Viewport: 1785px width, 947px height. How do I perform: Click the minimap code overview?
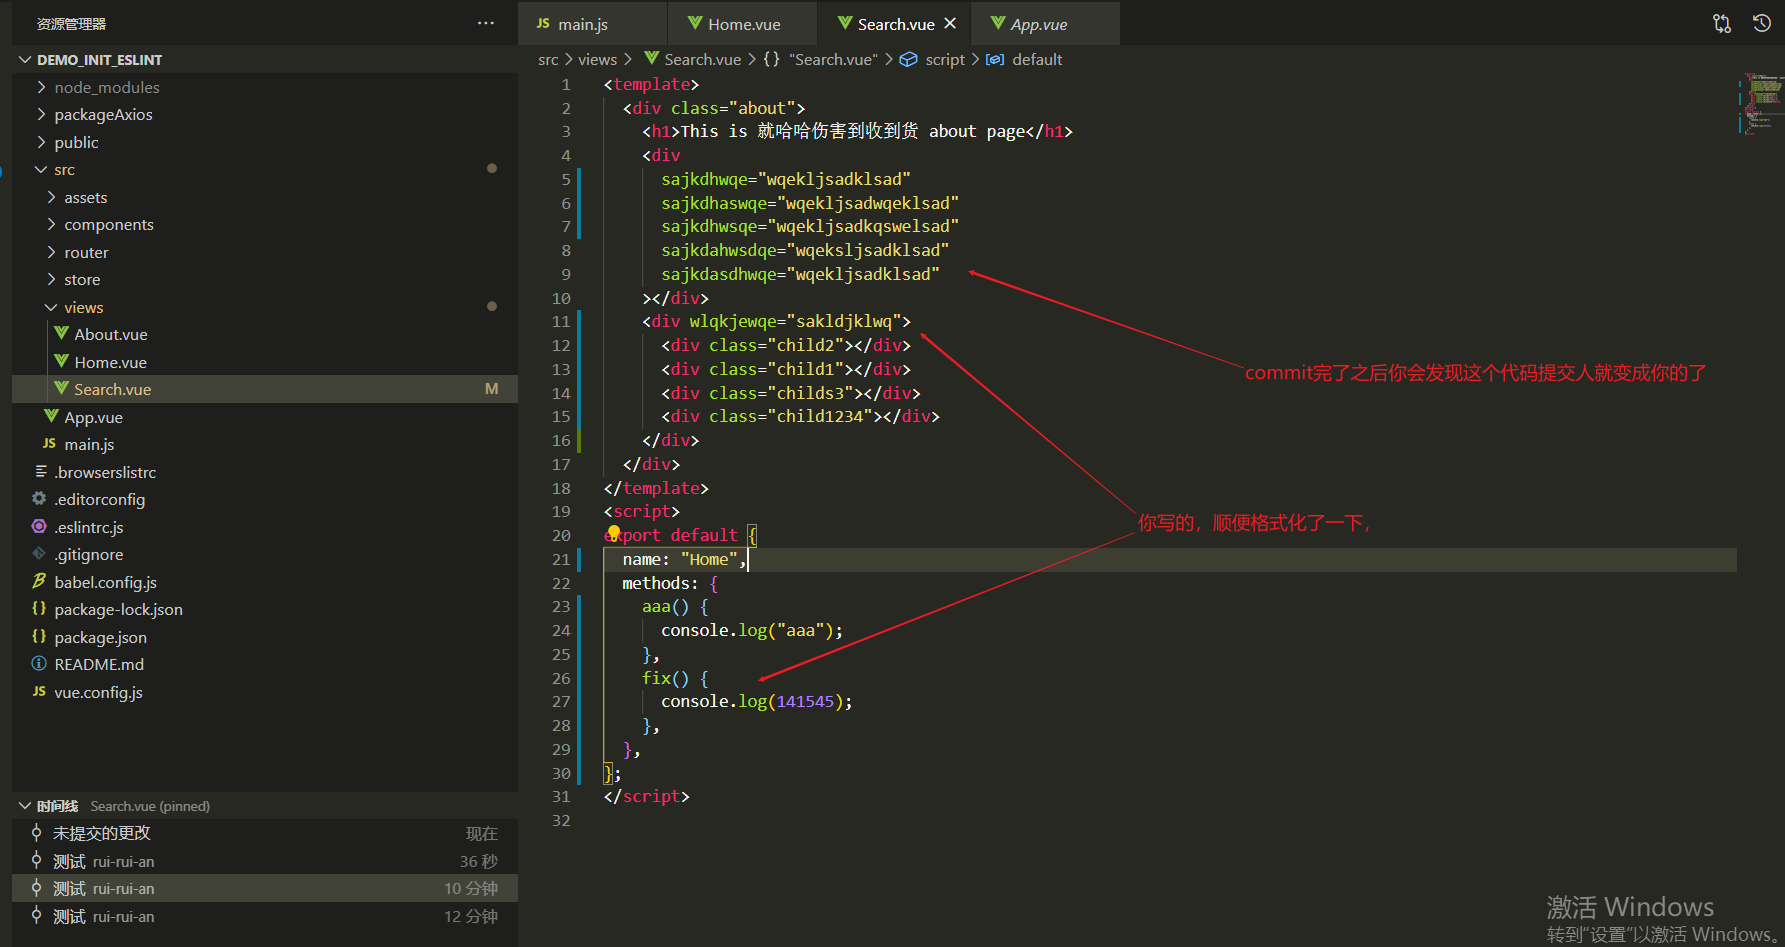coord(1761,103)
